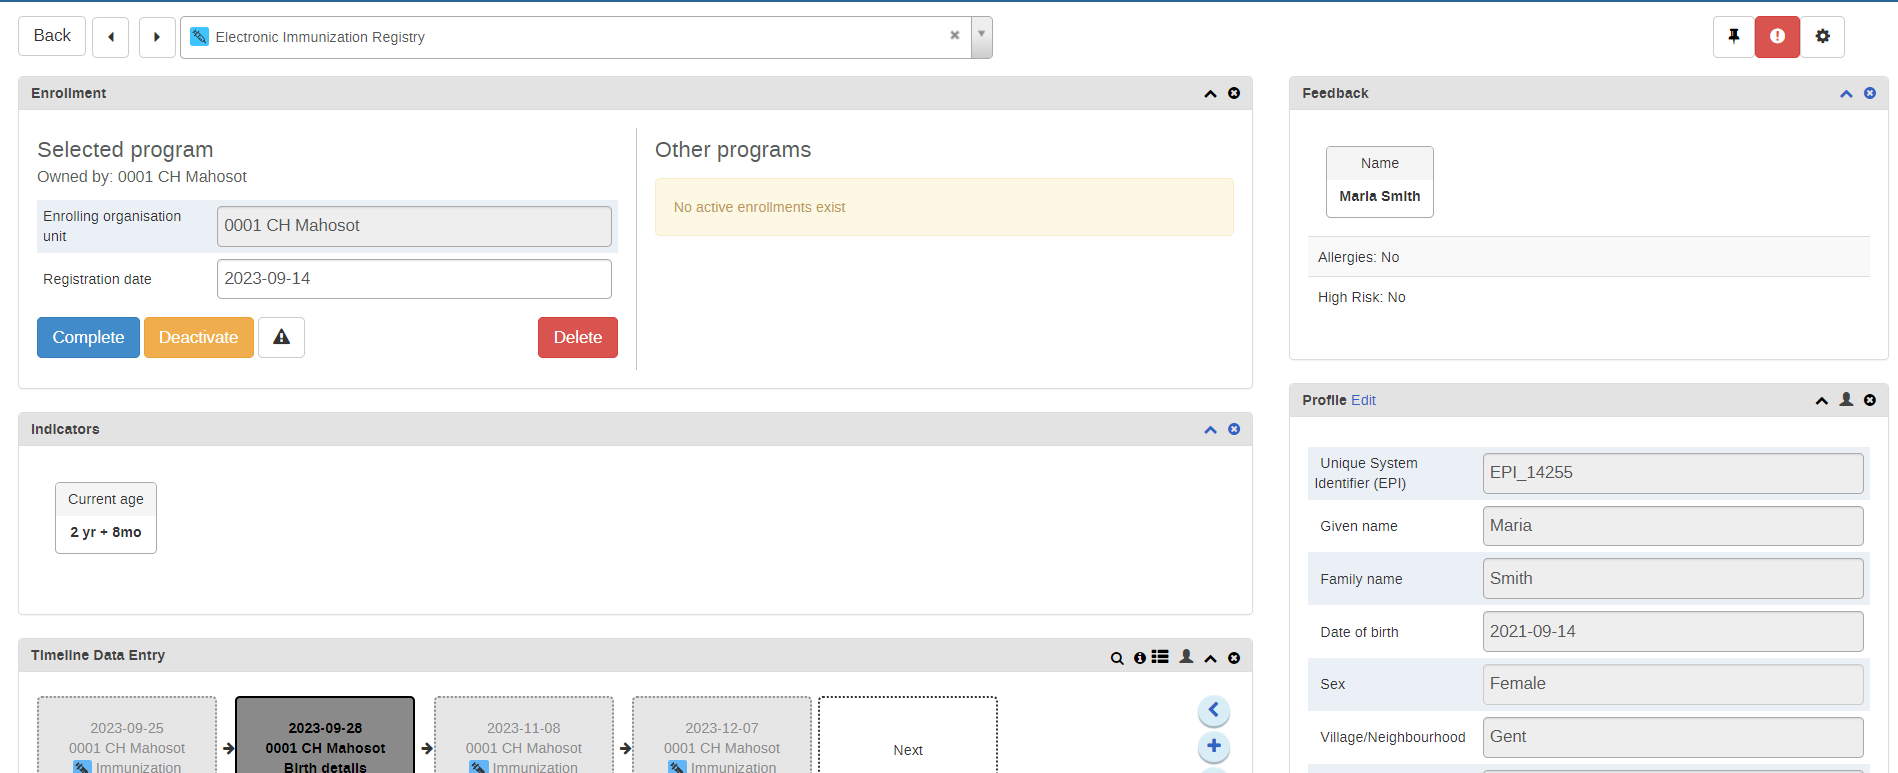Screen dimensions: 1898x773
Task: Click the red Delete button
Action: click(x=578, y=337)
